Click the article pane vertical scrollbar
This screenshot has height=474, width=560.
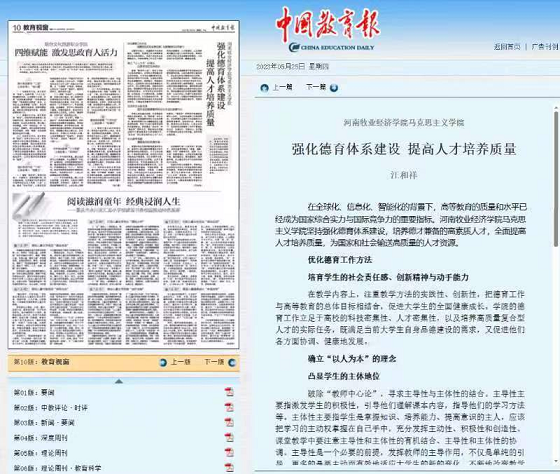[556, 179]
